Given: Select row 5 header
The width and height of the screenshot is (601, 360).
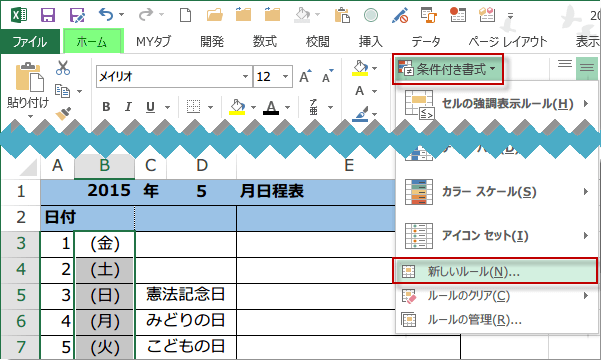Looking at the screenshot, I should coord(21,296).
